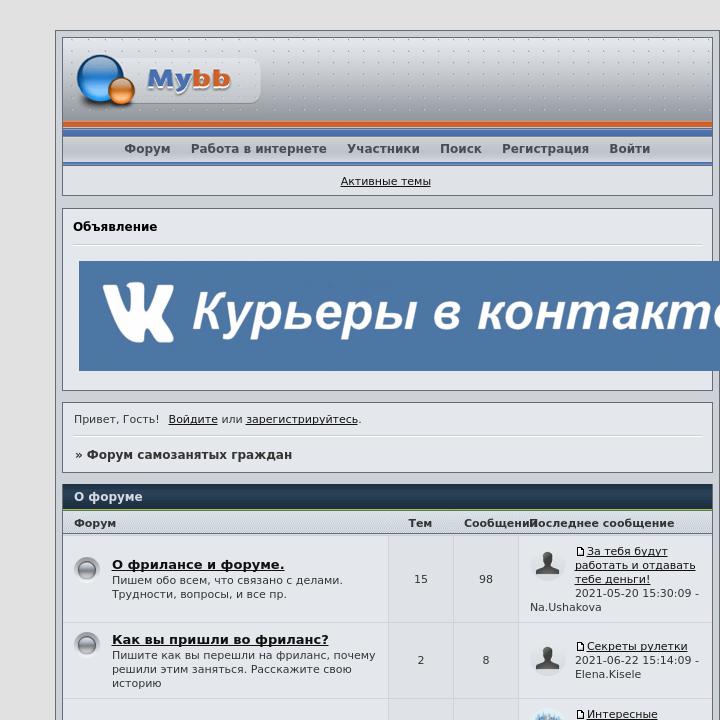Click topic count 2
The height and width of the screenshot is (720, 720).
[x=421, y=660]
